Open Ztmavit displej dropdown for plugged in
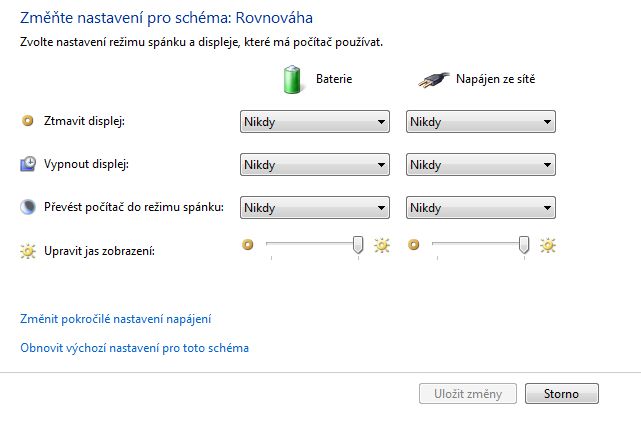This screenshot has width=641, height=433. coord(481,121)
